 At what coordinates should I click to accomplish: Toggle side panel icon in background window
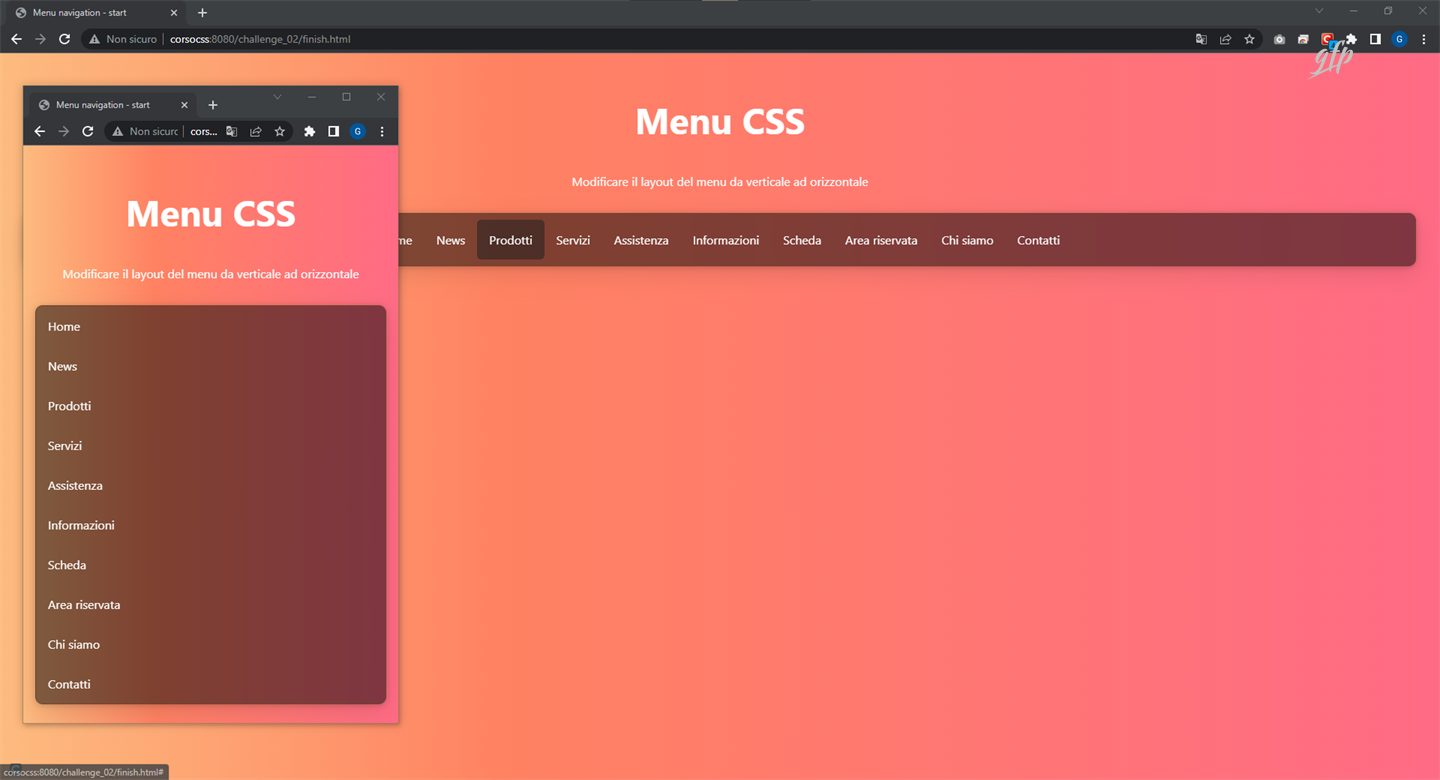(x=1375, y=39)
